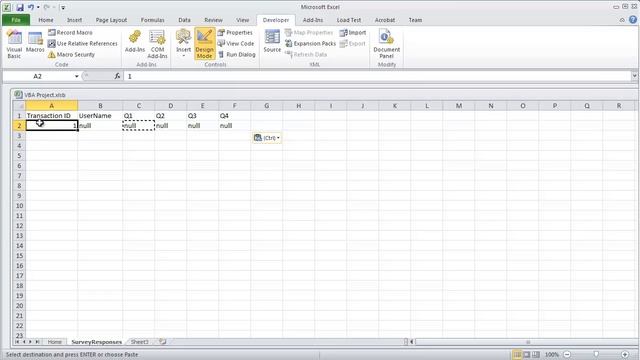The image size is (640, 360).
Task: Switch to the Sheet3 tab
Action: pyautogui.click(x=140, y=342)
